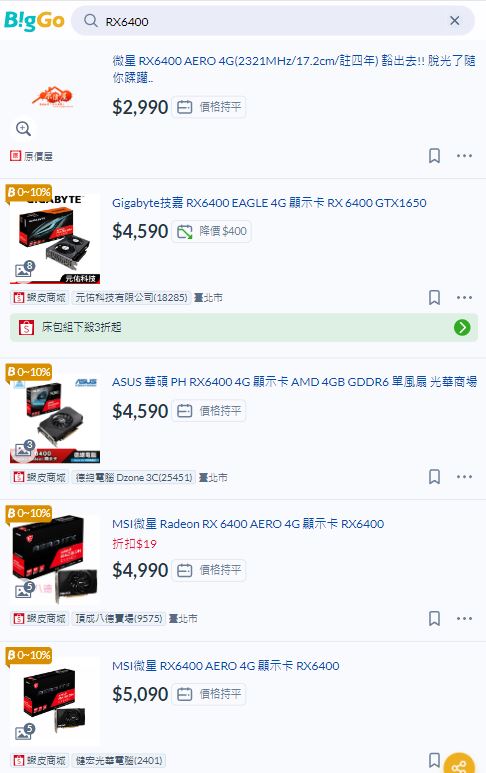
Task: Click the BigGo logo
Action: 34,21
